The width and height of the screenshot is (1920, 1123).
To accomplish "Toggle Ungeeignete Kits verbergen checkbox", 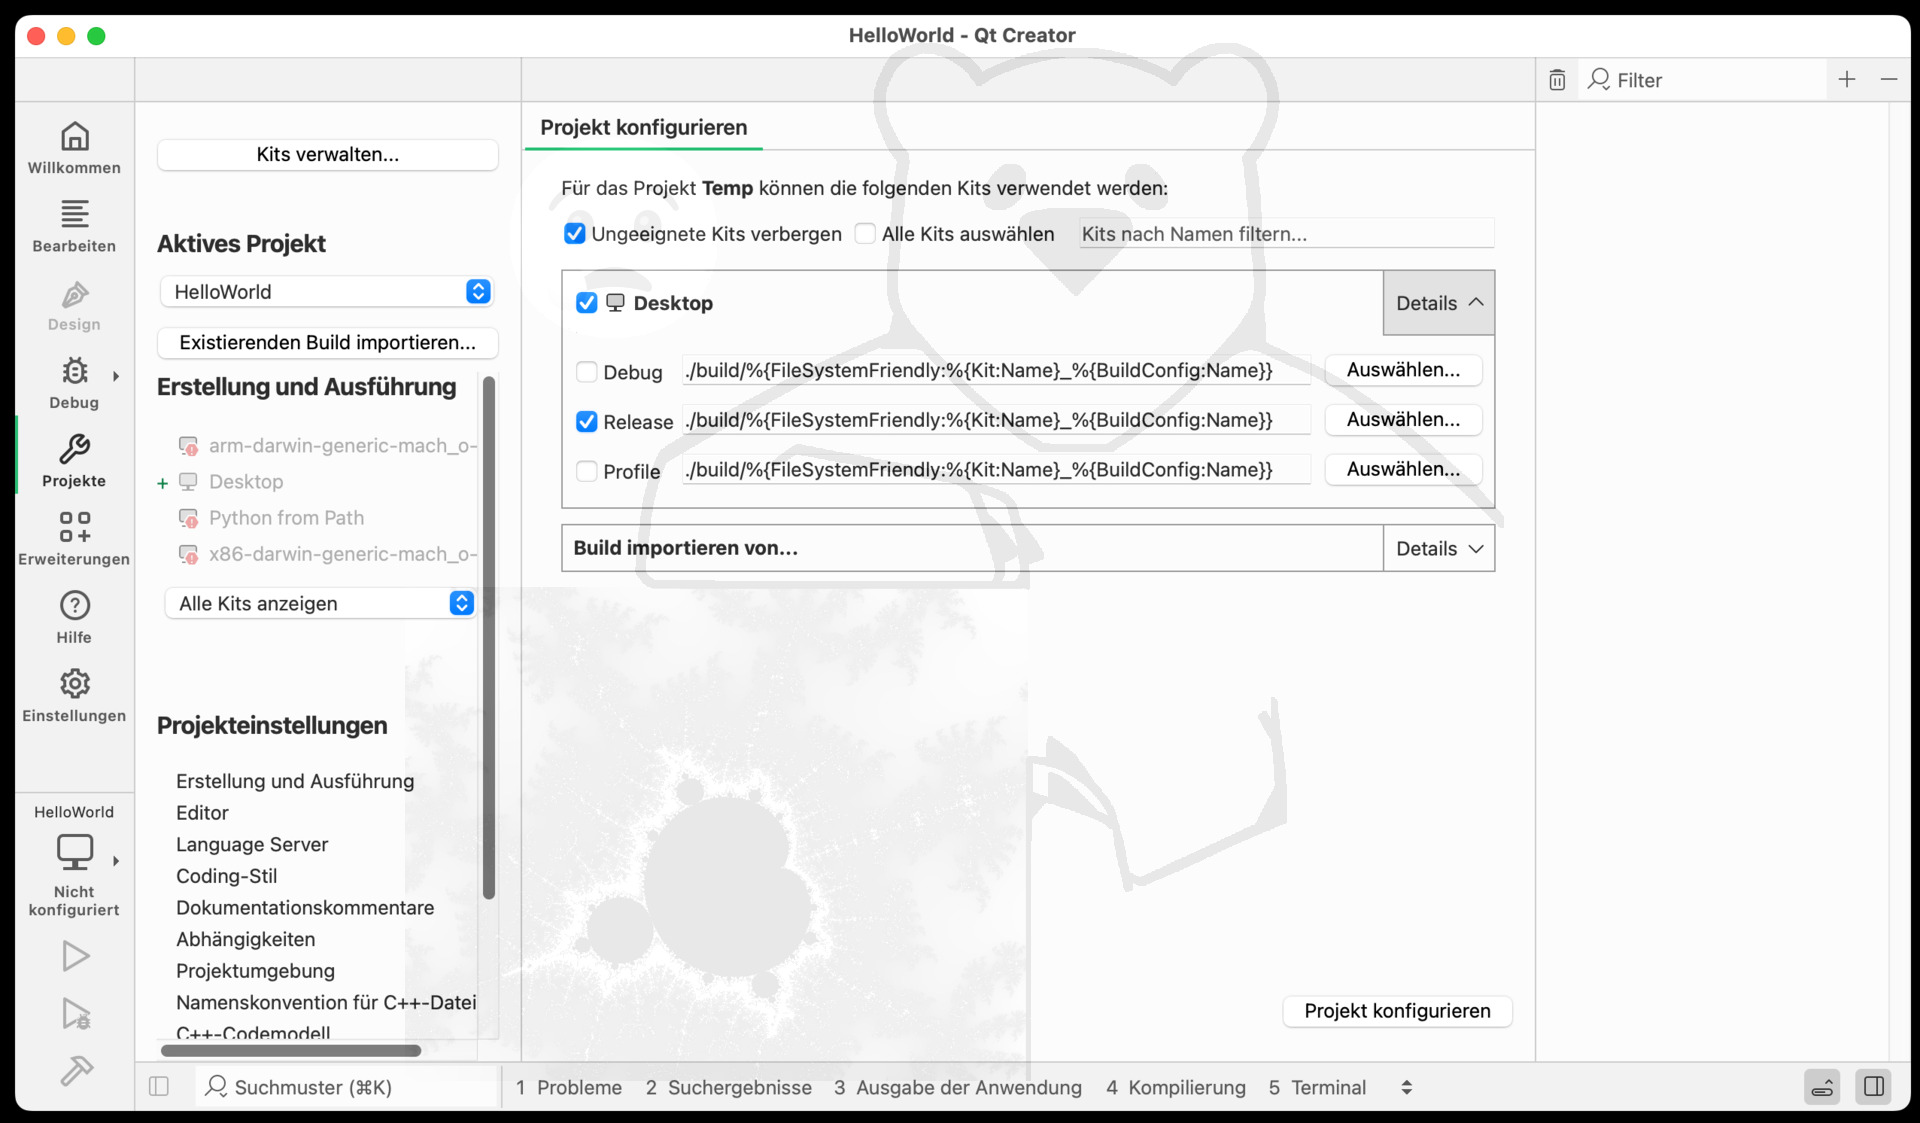I will coord(575,234).
